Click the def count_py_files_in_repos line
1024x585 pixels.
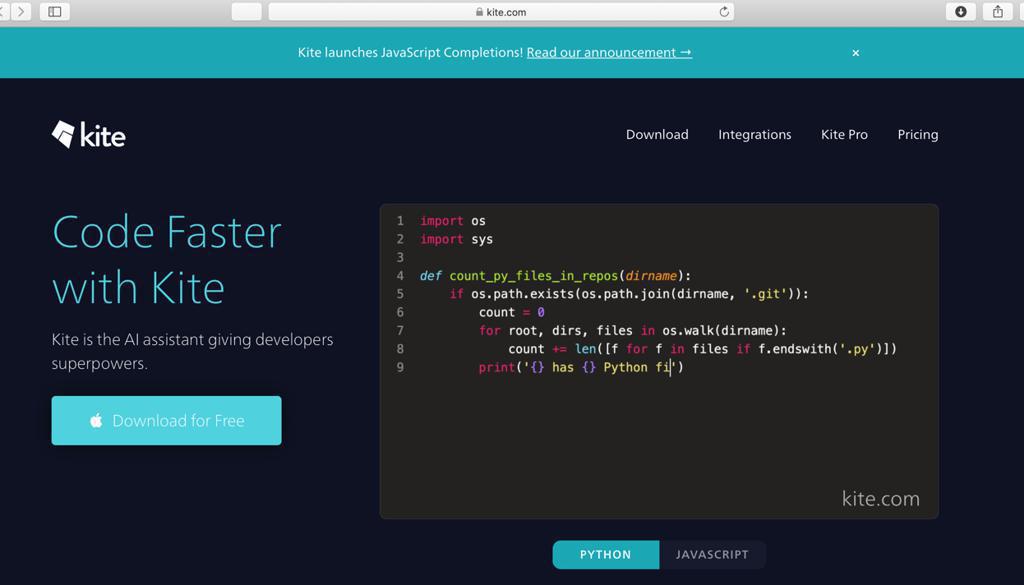coord(555,276)
